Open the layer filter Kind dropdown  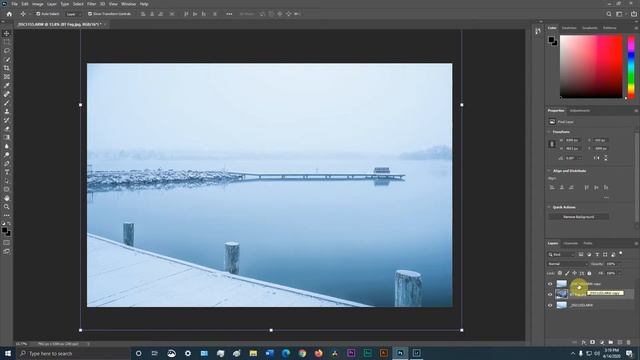561,254
